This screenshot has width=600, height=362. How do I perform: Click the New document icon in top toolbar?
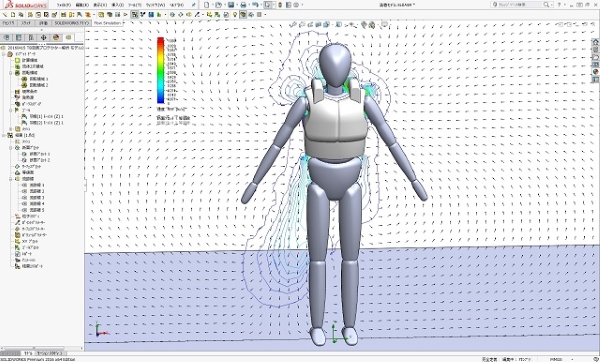[207, 5]
